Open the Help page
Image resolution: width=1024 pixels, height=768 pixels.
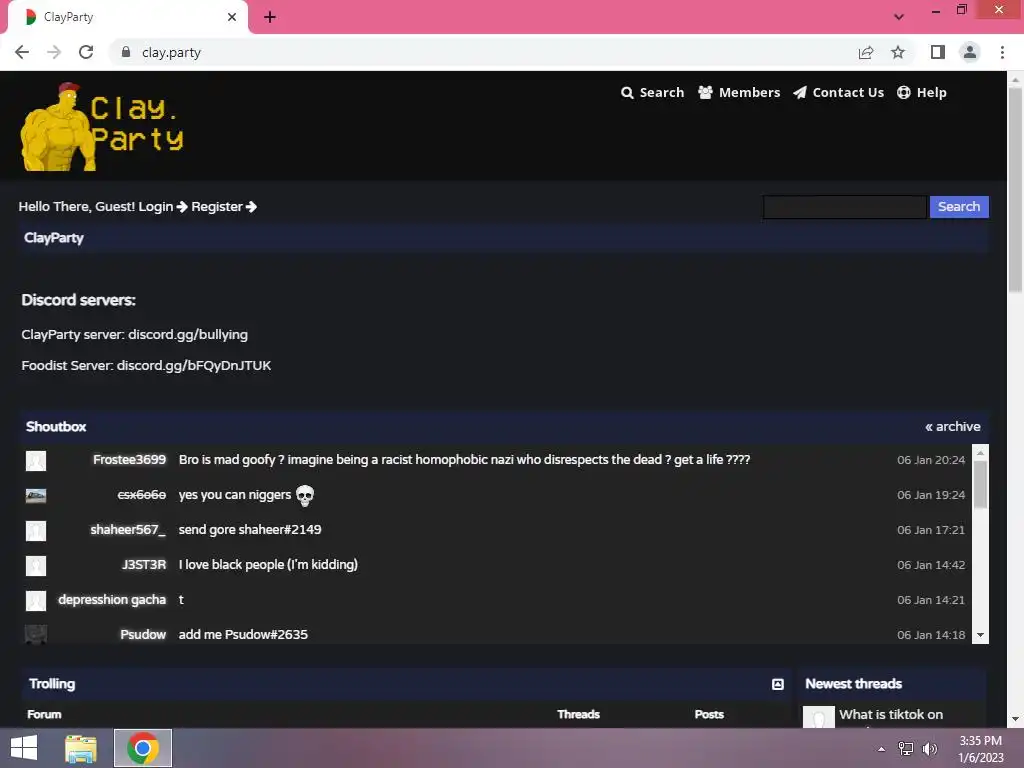(921, 93)
